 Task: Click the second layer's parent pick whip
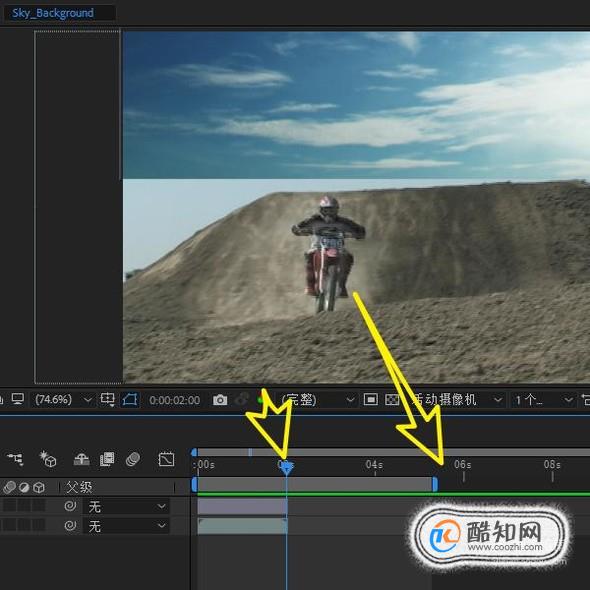70,525
